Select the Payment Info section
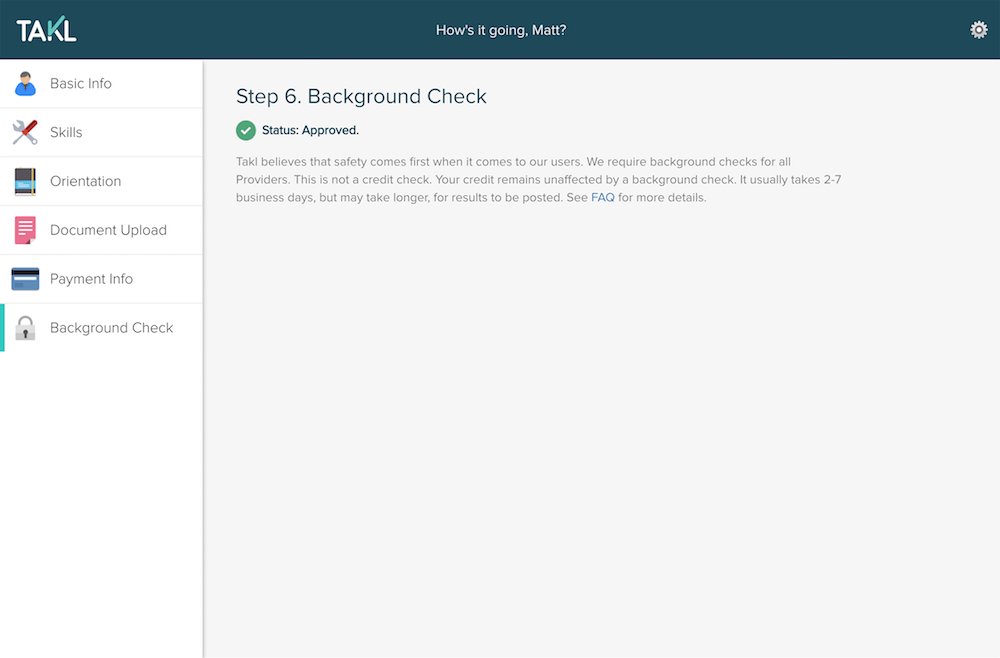This screenshot has width=1000, height=658. pyautogui.click(x=88, y=279)
